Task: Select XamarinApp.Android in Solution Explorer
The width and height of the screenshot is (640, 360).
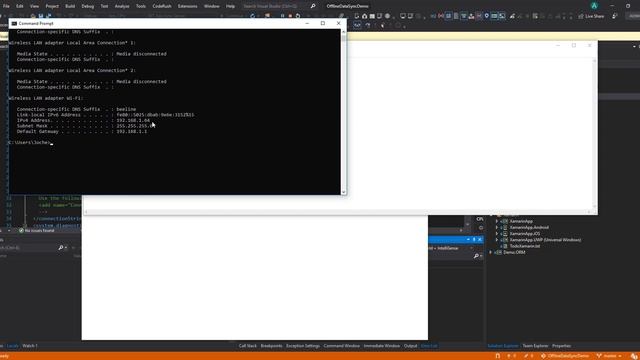Action: (x=529, y=227)
